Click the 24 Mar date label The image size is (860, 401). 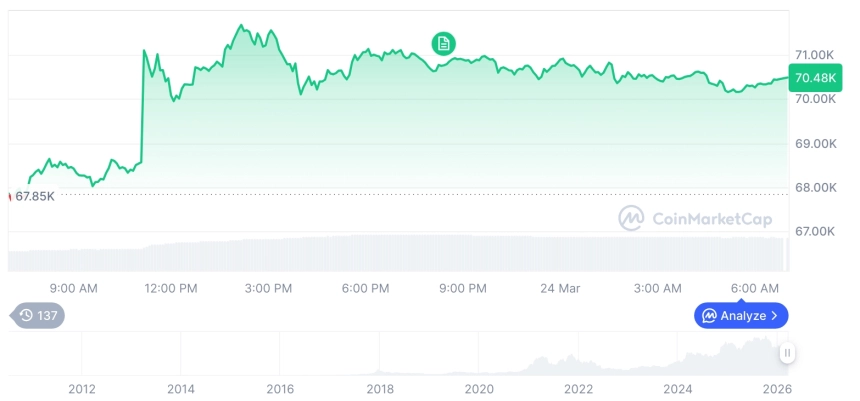coord(560,288)
